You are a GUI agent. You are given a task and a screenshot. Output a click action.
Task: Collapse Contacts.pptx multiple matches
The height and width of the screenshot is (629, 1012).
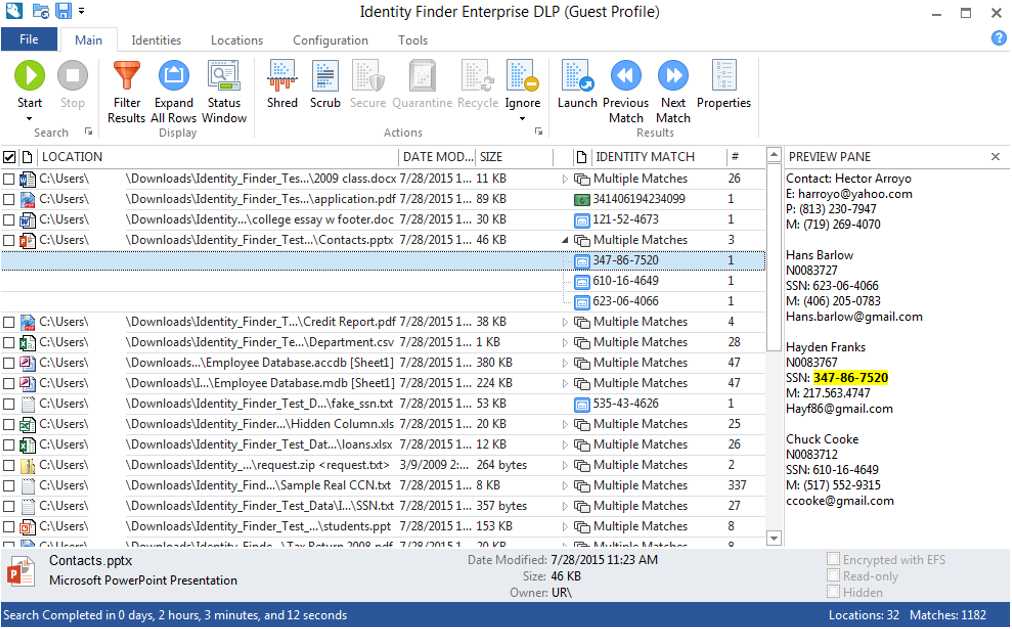pyautogui.click(x=565, y=240)
